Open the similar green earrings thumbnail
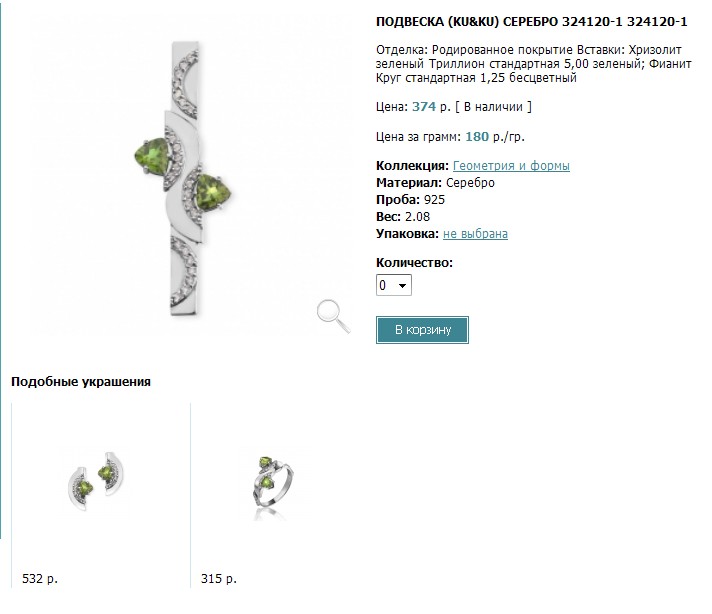The image size is (712, 614). [100, 484]
